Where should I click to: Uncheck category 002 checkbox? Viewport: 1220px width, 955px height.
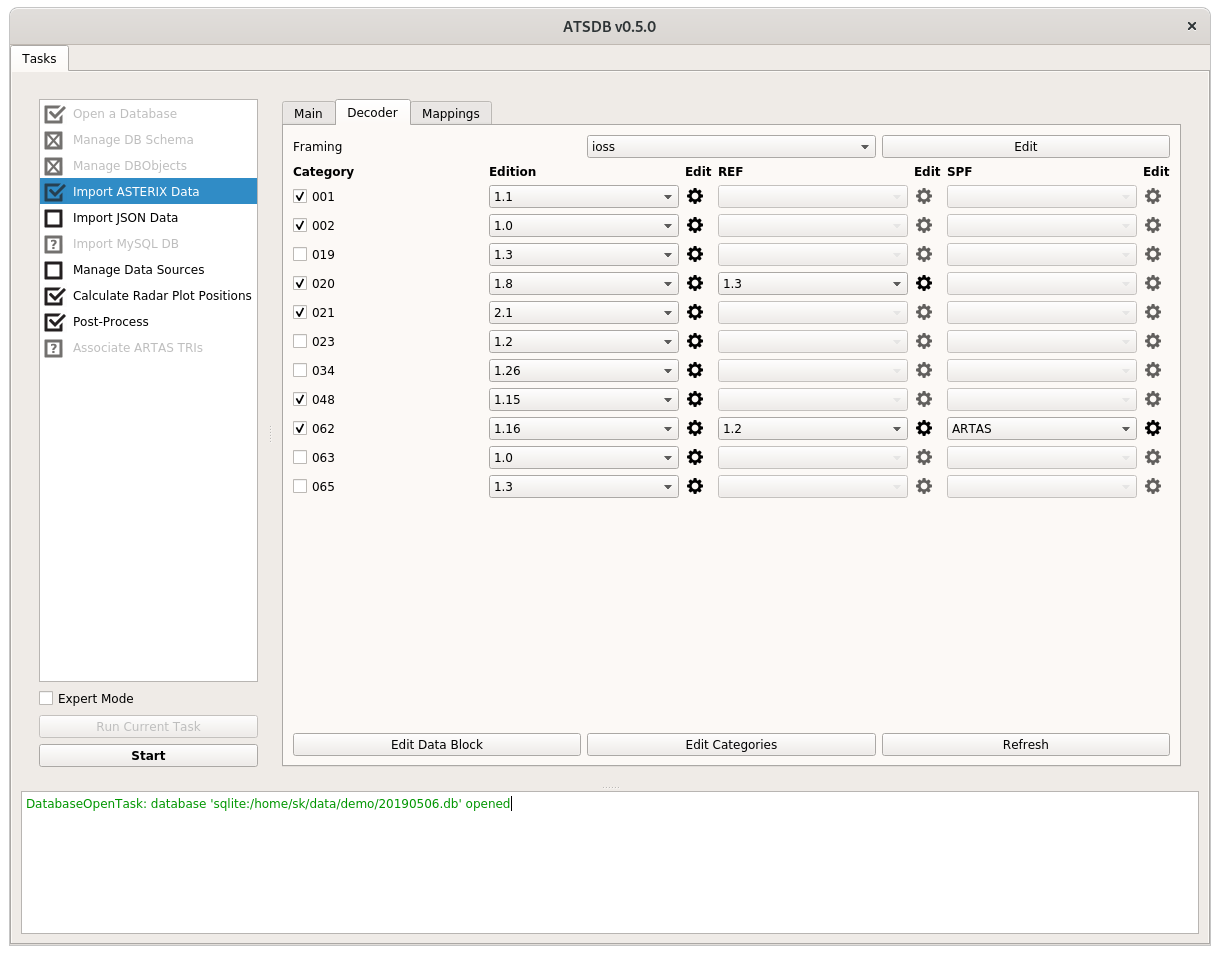pyautogui.click(x=300, y=226)
